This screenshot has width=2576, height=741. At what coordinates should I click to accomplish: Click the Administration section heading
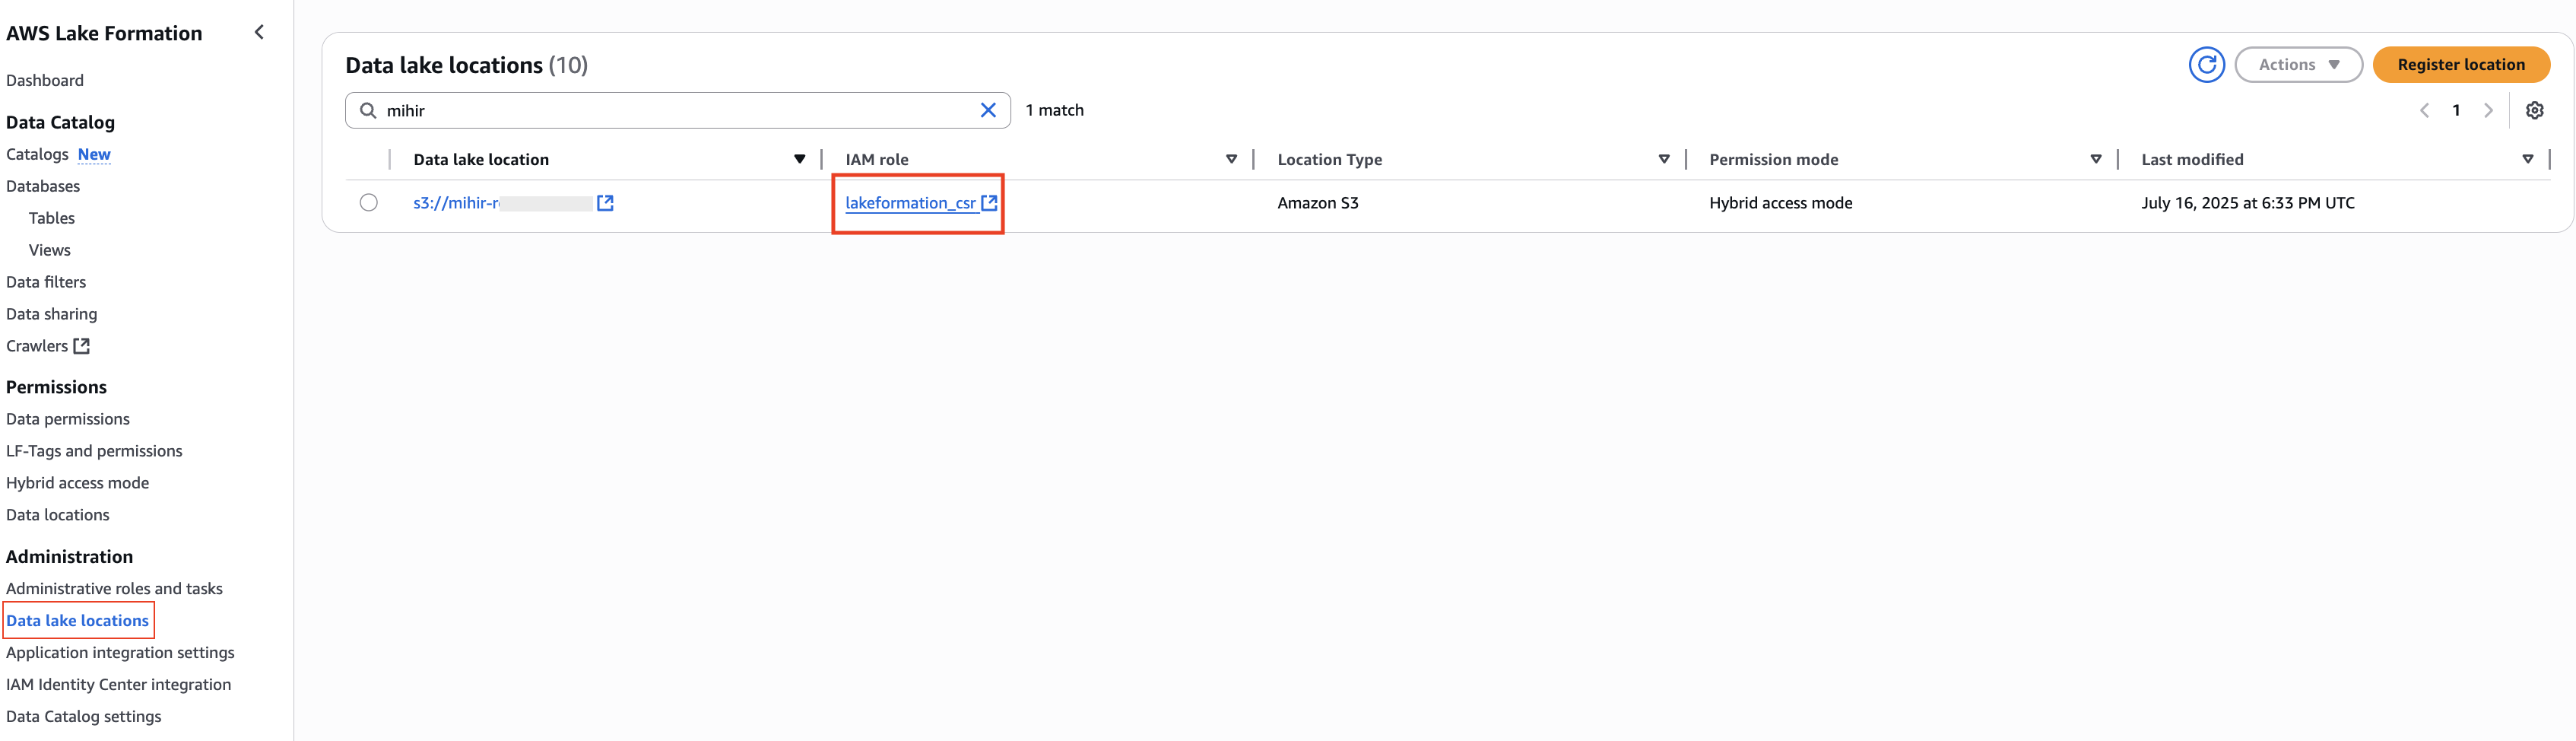point(69,557)
